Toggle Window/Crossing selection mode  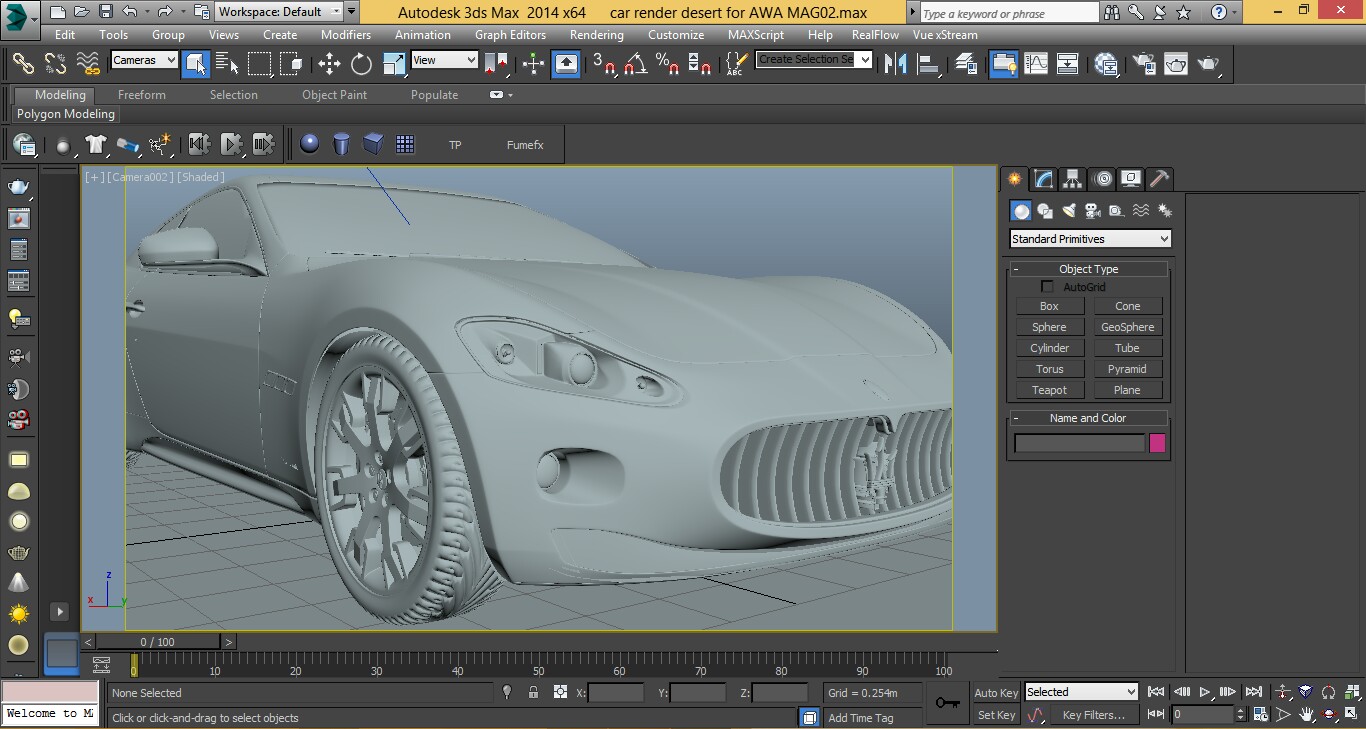click(x=291, y=63)
